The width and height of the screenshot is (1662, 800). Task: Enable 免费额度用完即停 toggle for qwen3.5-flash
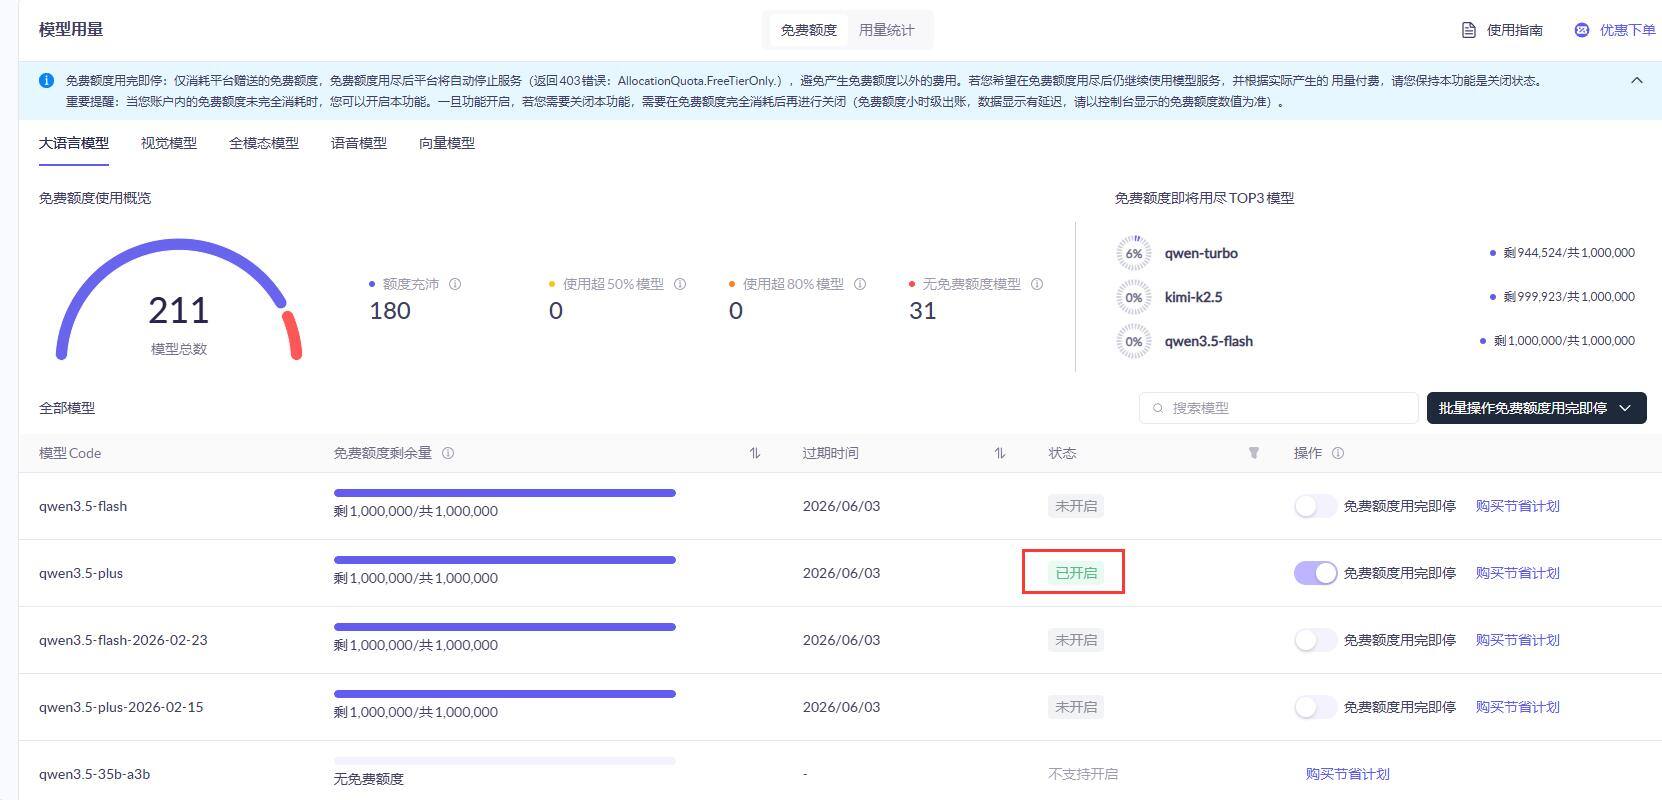click(1315, 506)
